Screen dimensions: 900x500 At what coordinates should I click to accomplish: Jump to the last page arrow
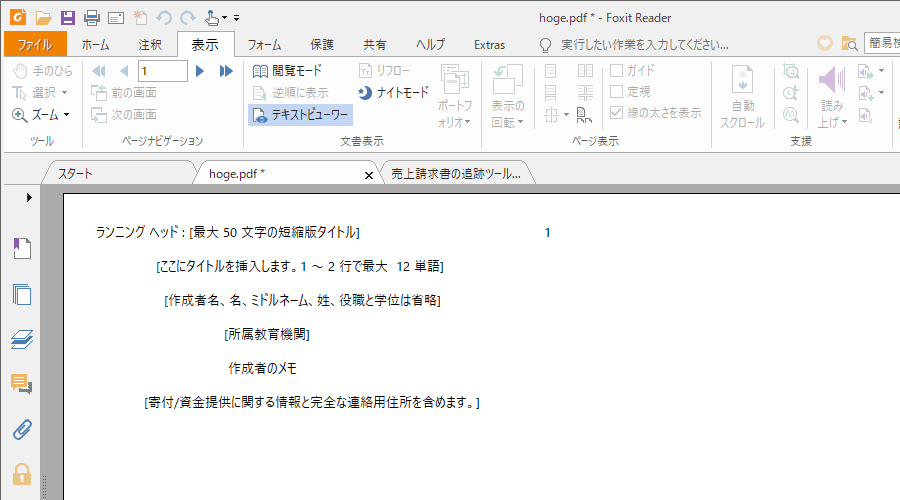226,71
